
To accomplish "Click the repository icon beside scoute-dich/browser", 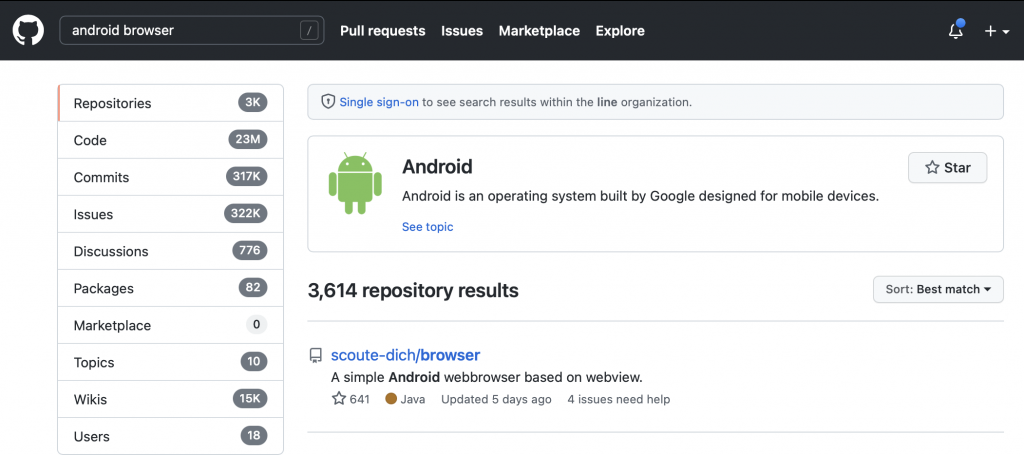I will (x=316, y=356).
